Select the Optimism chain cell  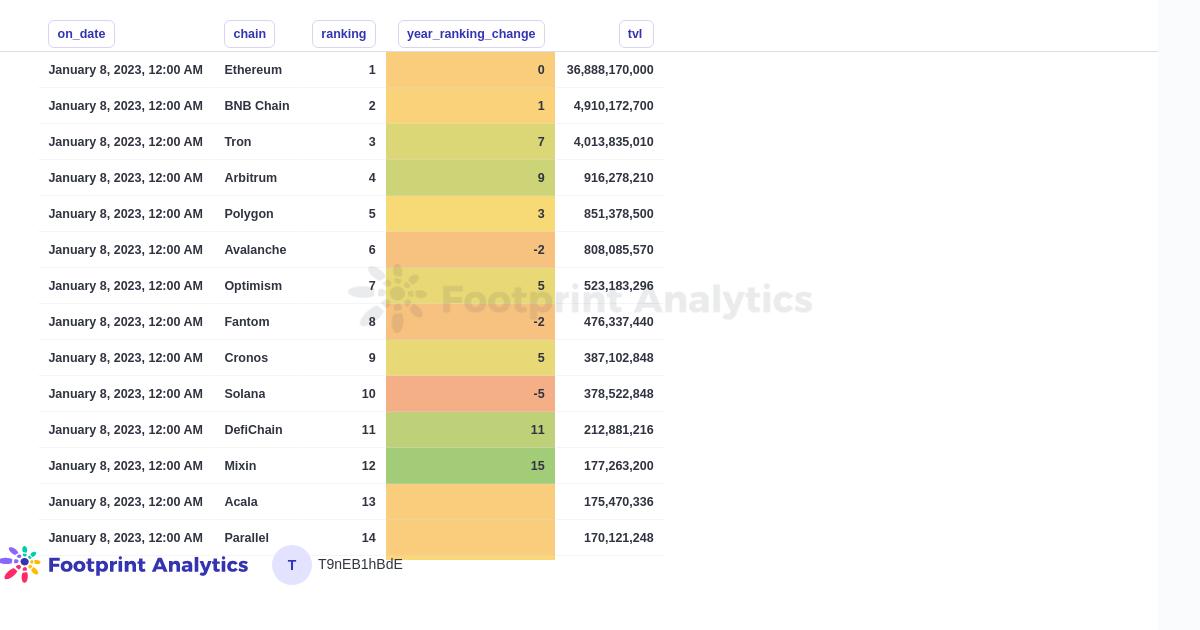pos(253,286)
